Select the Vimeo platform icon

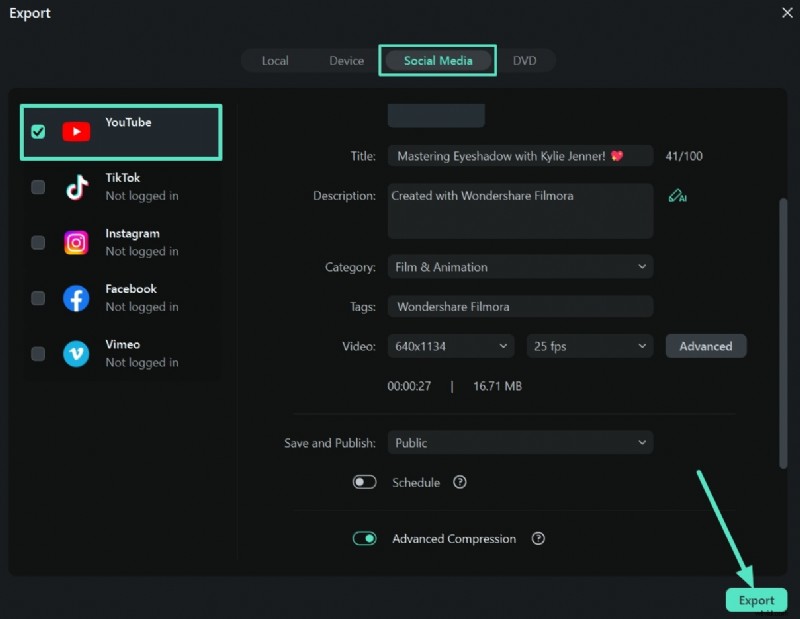[x=77, y=352]
